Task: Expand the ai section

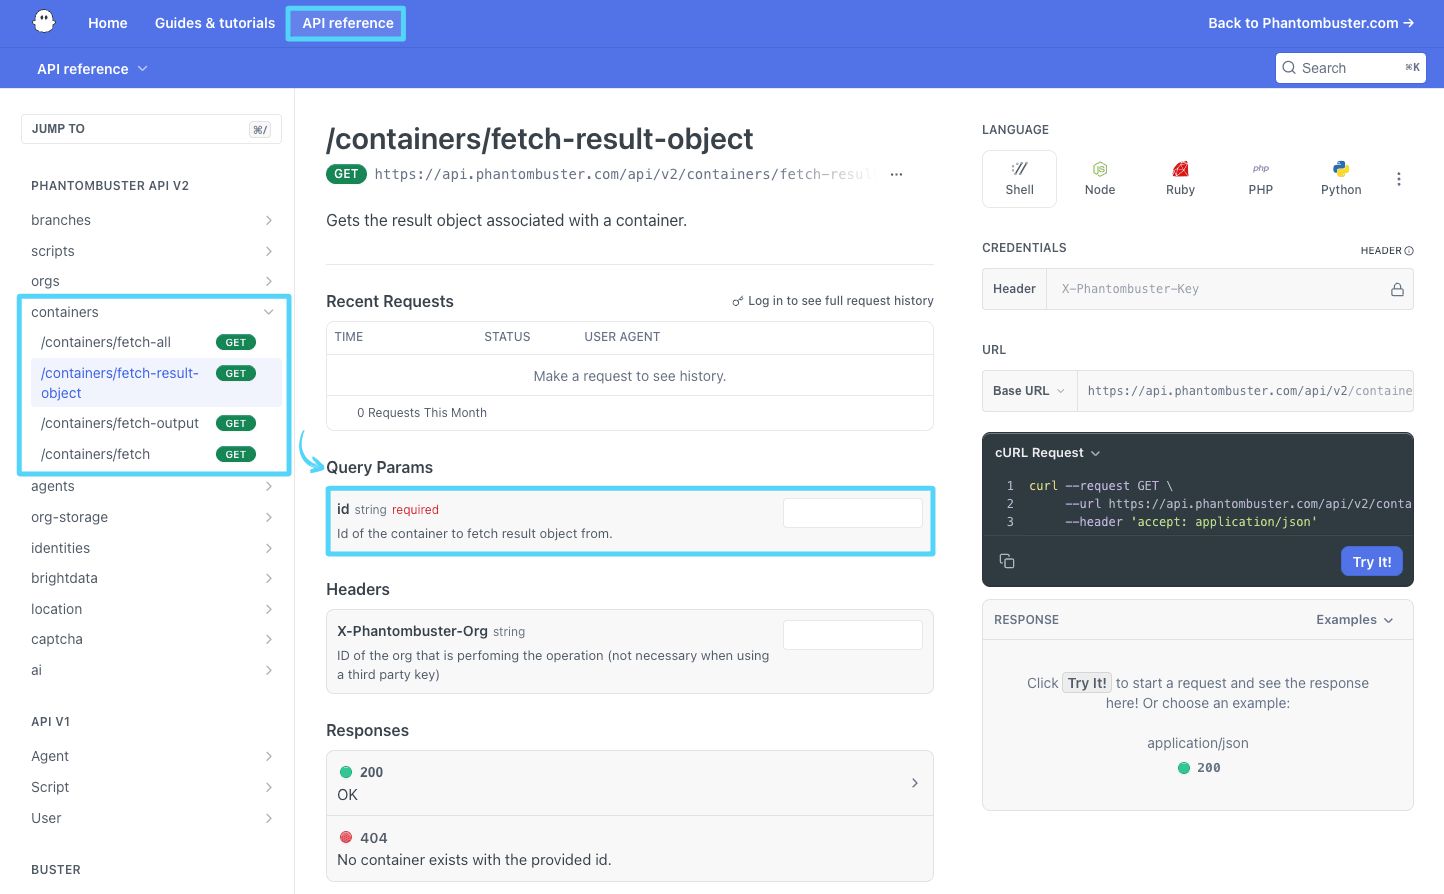Action: click(269, 670)
